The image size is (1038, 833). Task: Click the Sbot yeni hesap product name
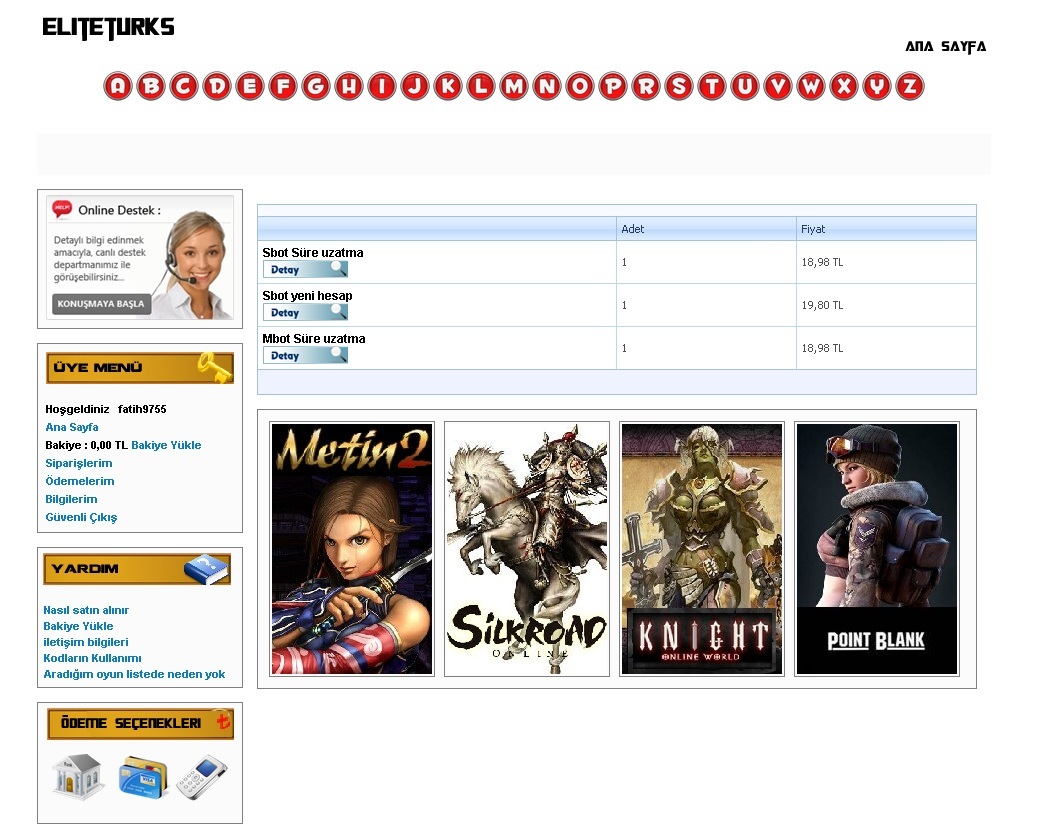307,295
